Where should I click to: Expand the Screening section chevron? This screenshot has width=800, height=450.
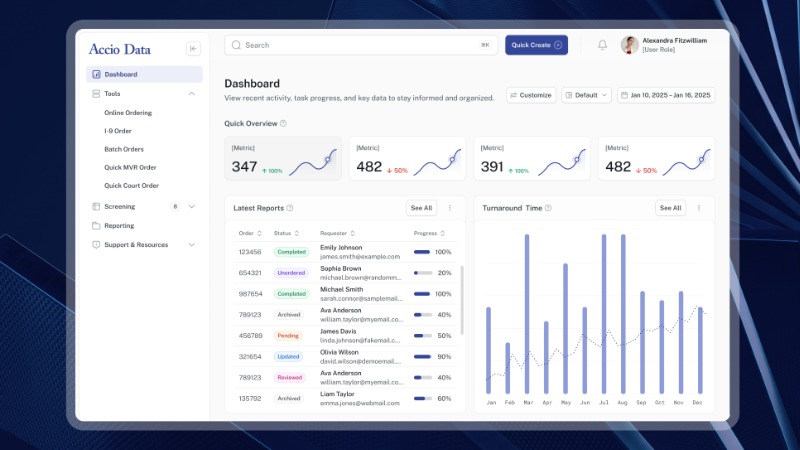click(x=192, y=207)
